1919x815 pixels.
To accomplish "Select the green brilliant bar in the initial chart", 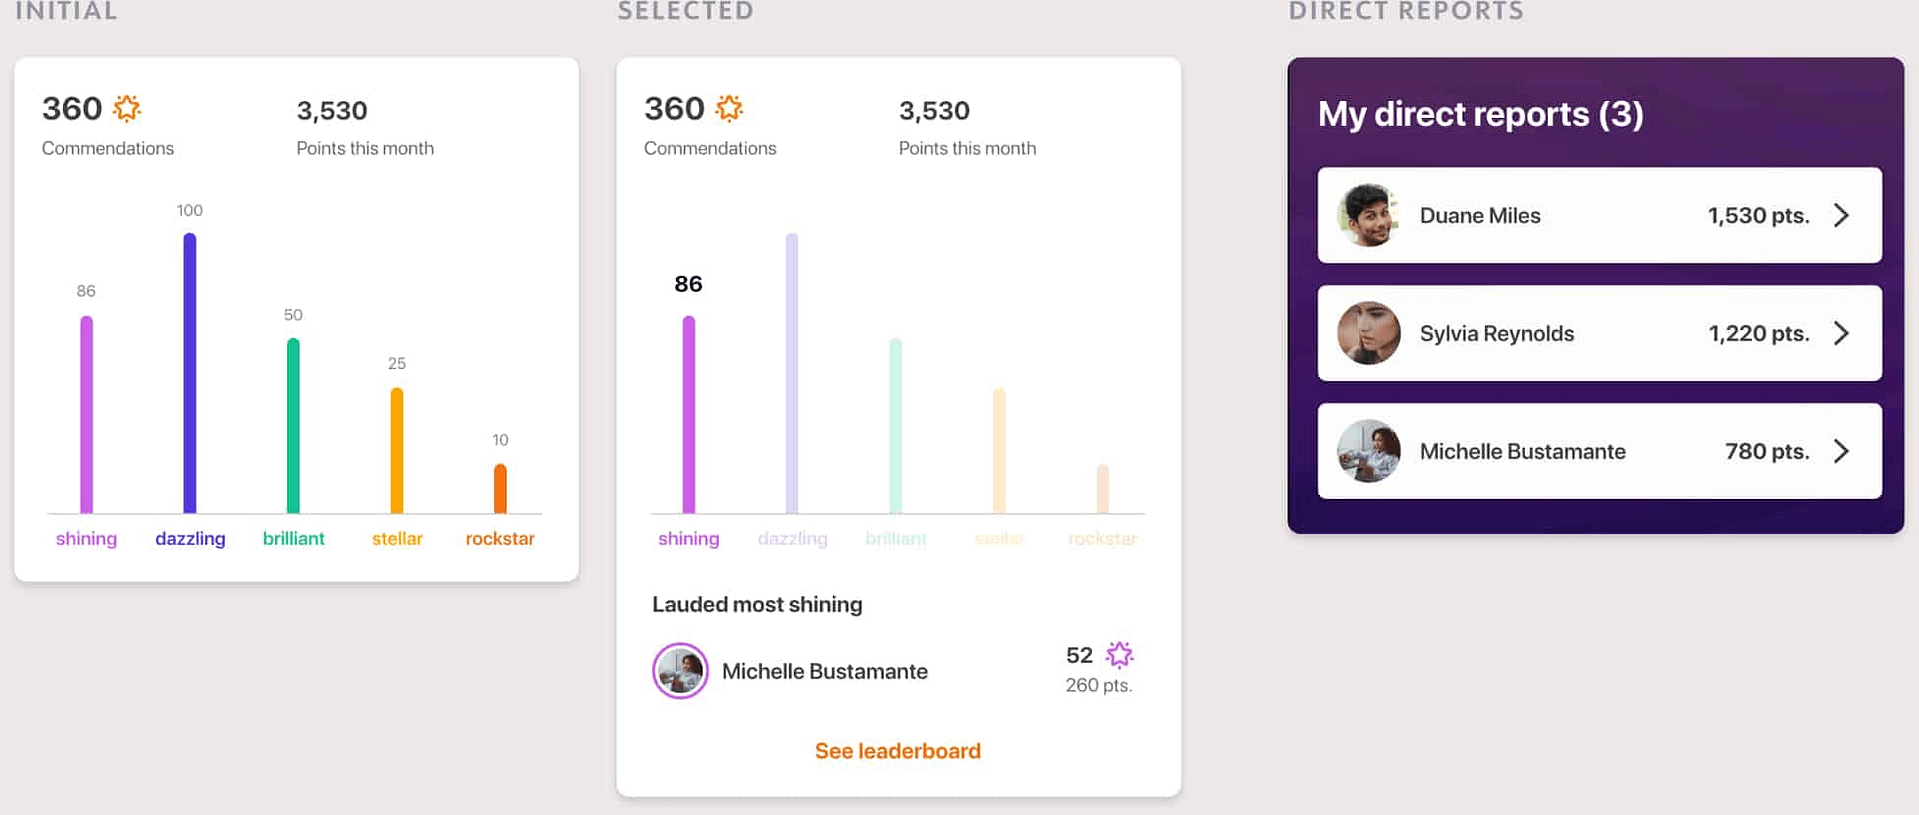I will coord(293,425).
